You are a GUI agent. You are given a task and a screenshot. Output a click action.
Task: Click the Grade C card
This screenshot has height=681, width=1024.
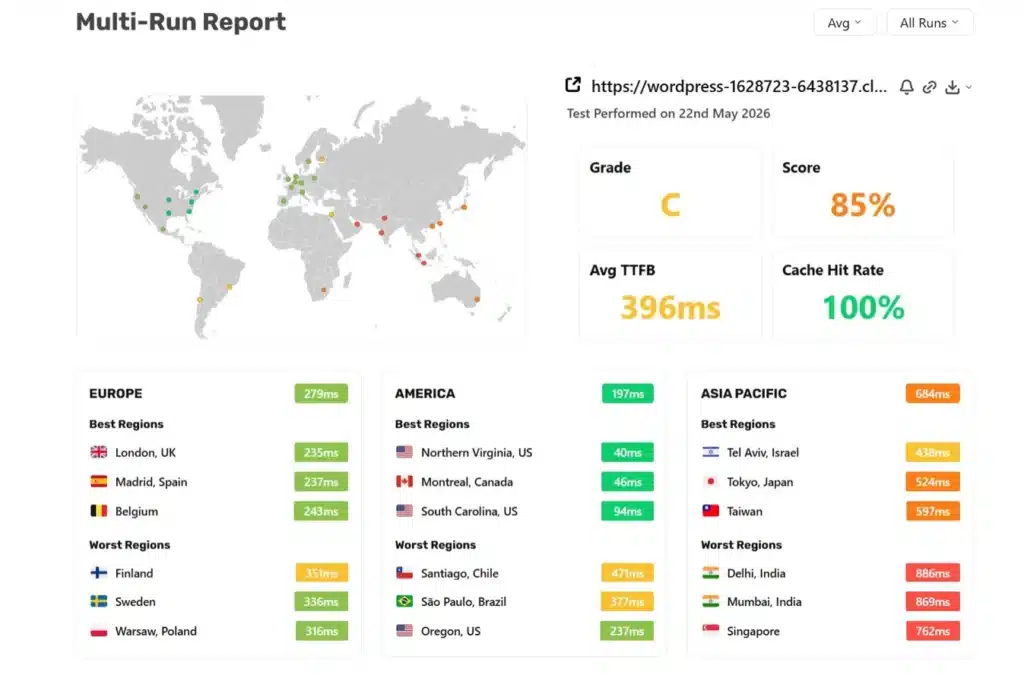[x=670, y=192]
